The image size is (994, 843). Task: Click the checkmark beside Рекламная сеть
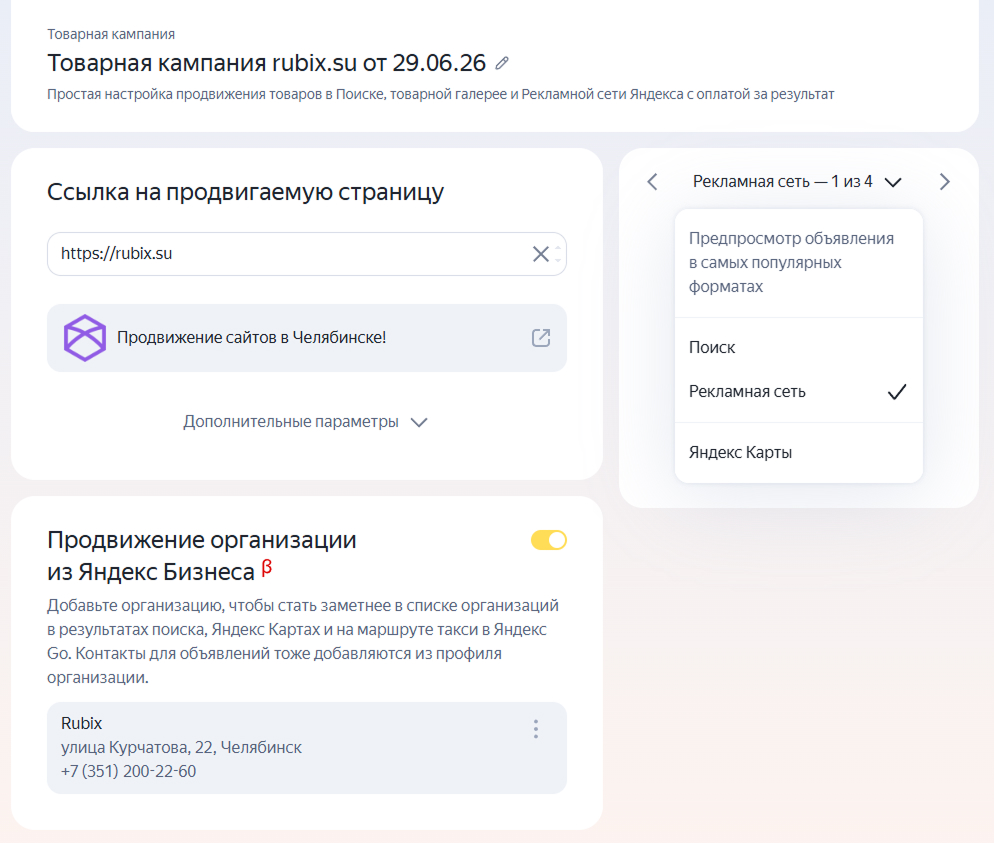897,392
